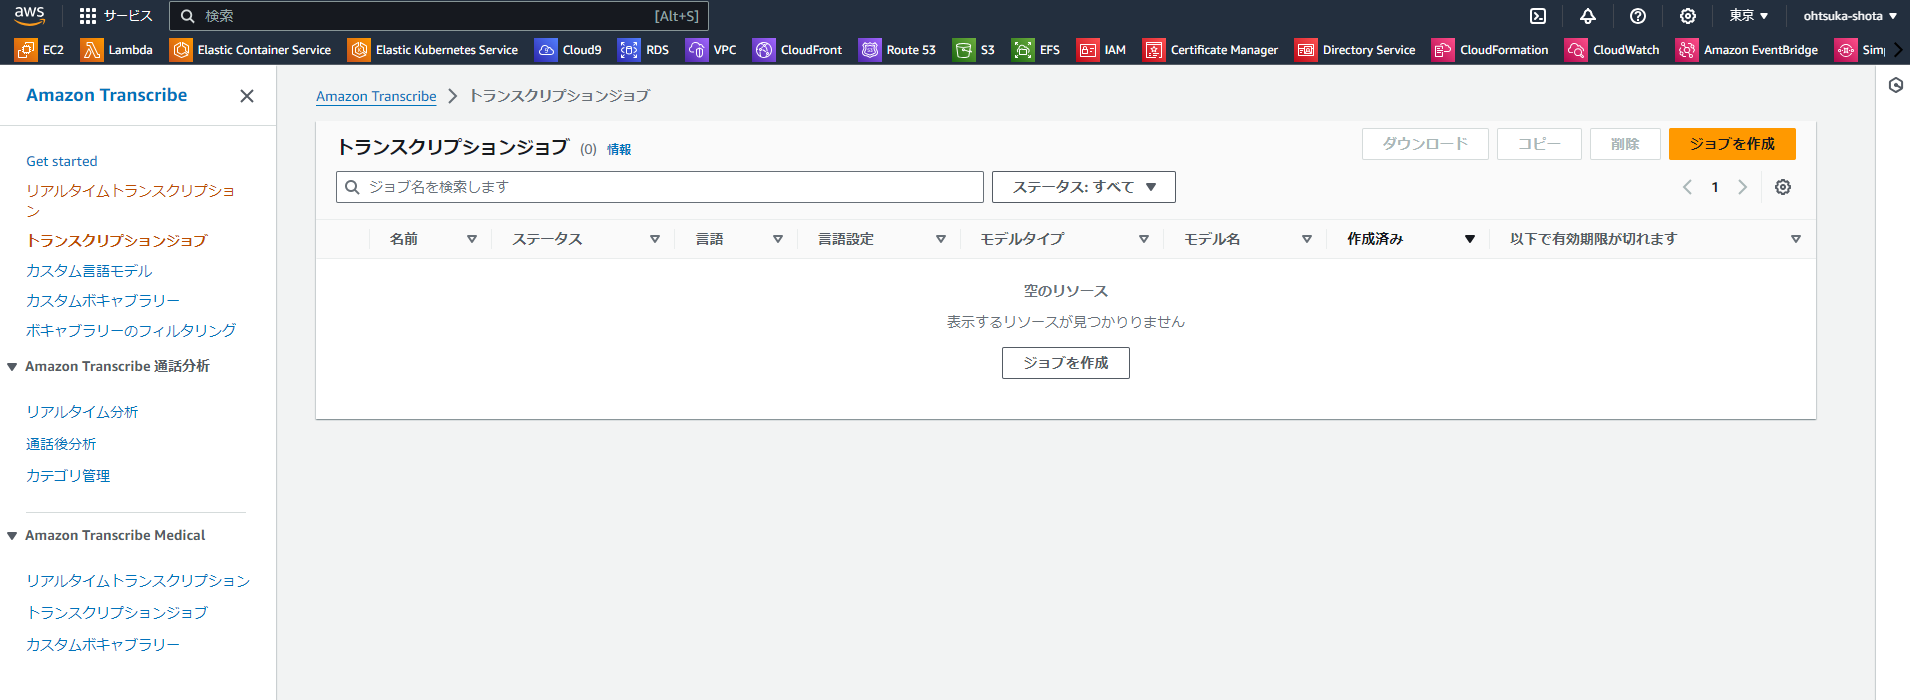Open Medical リアルタイムトランスクリプション link
The image size is (1910, 700).
[138, 581]
